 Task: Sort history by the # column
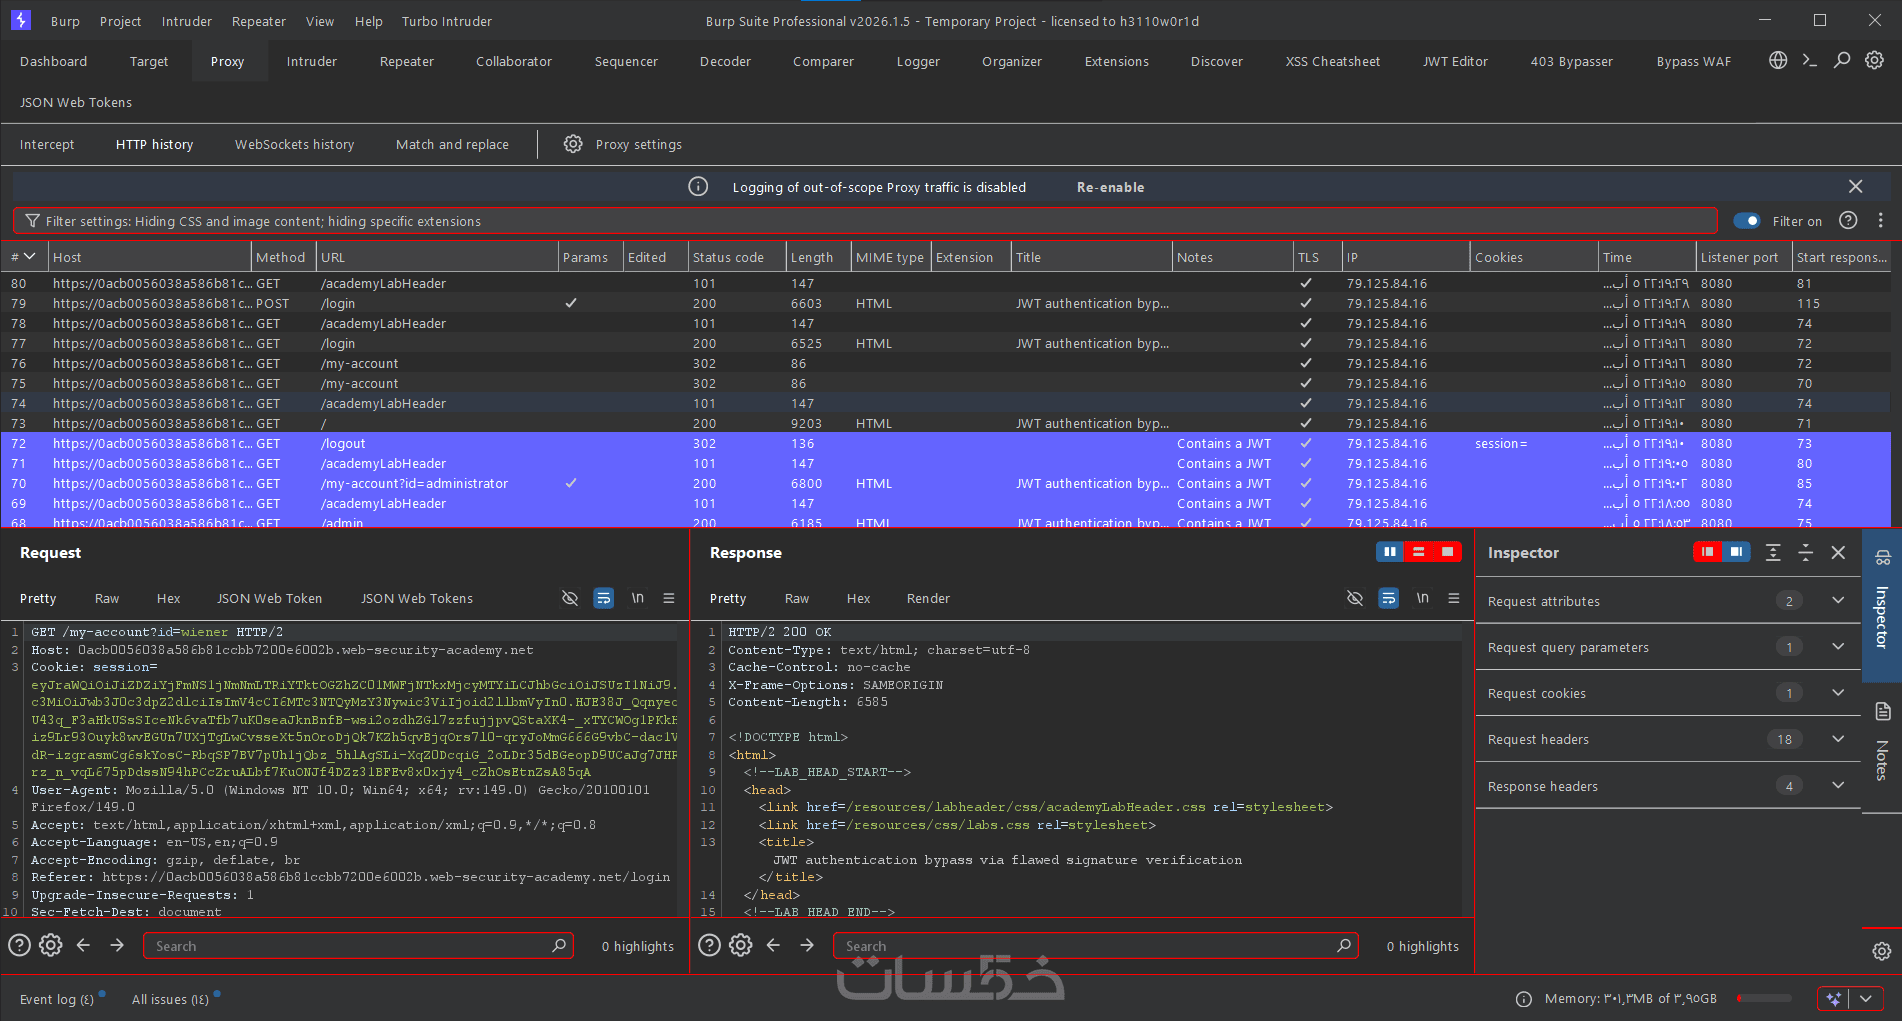(24, 257)
